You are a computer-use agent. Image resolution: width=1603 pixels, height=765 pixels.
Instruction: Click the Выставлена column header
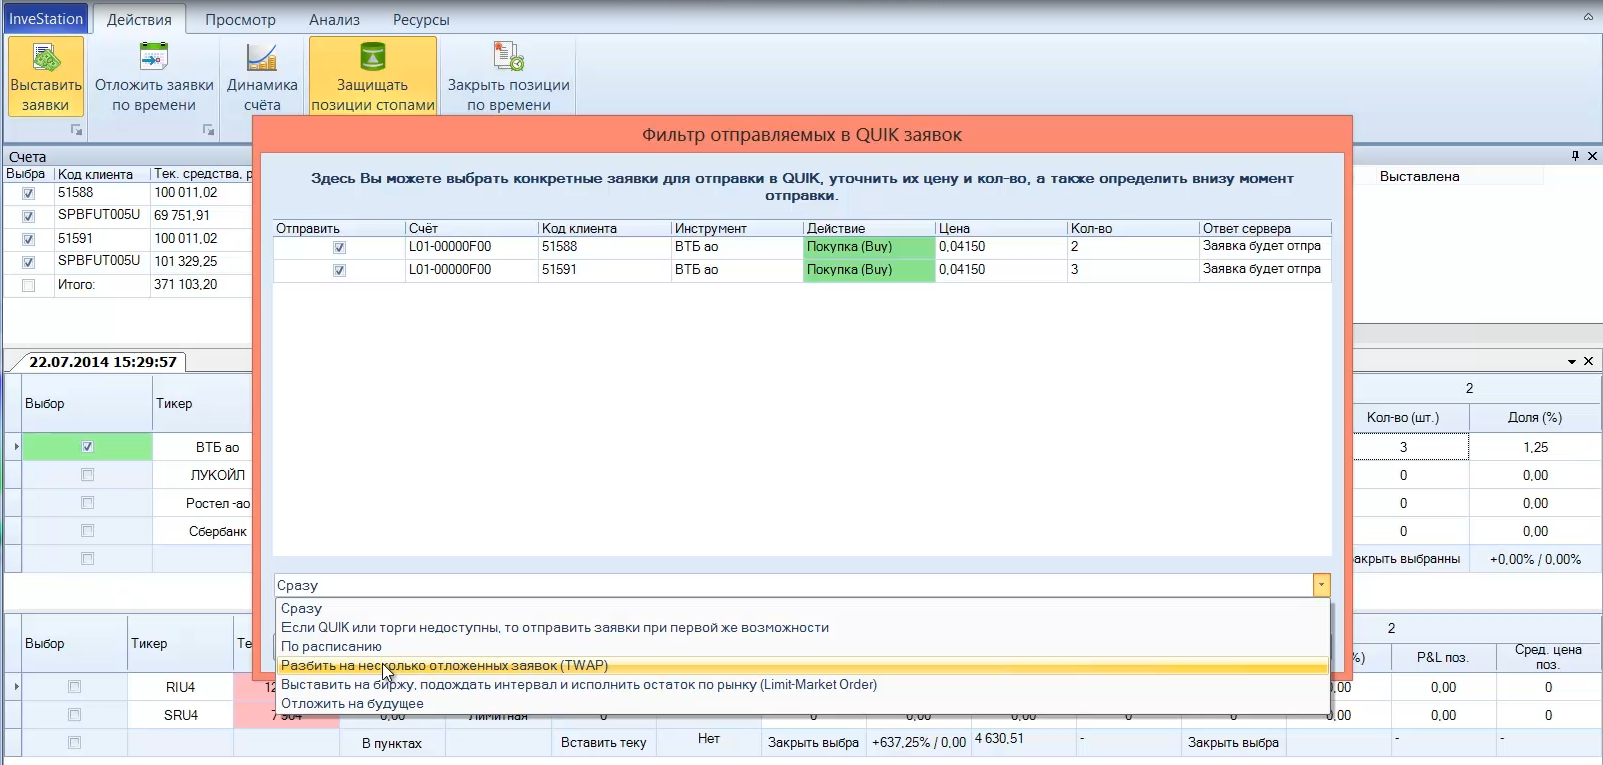click(x=1419, y=177)
